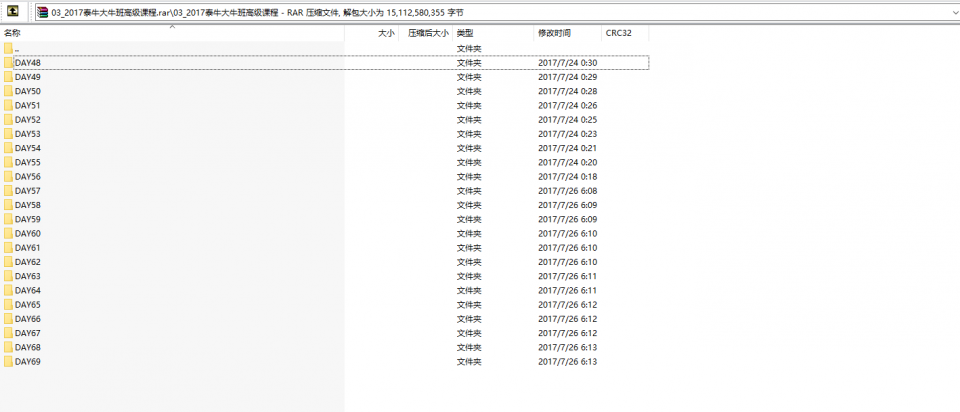Click the DAY50 folder name
Viewport: 960px width, 412px height.
click(28, 91)
